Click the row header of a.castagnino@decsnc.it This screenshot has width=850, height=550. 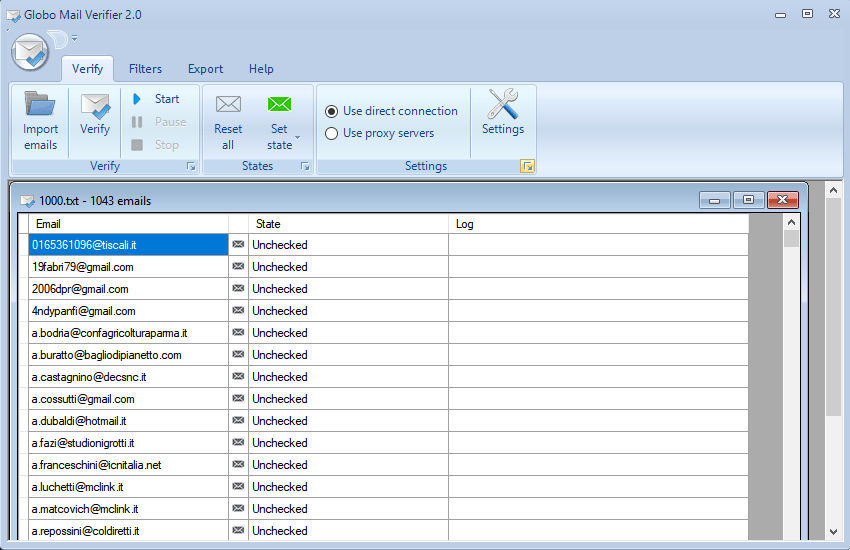point(23,377)
